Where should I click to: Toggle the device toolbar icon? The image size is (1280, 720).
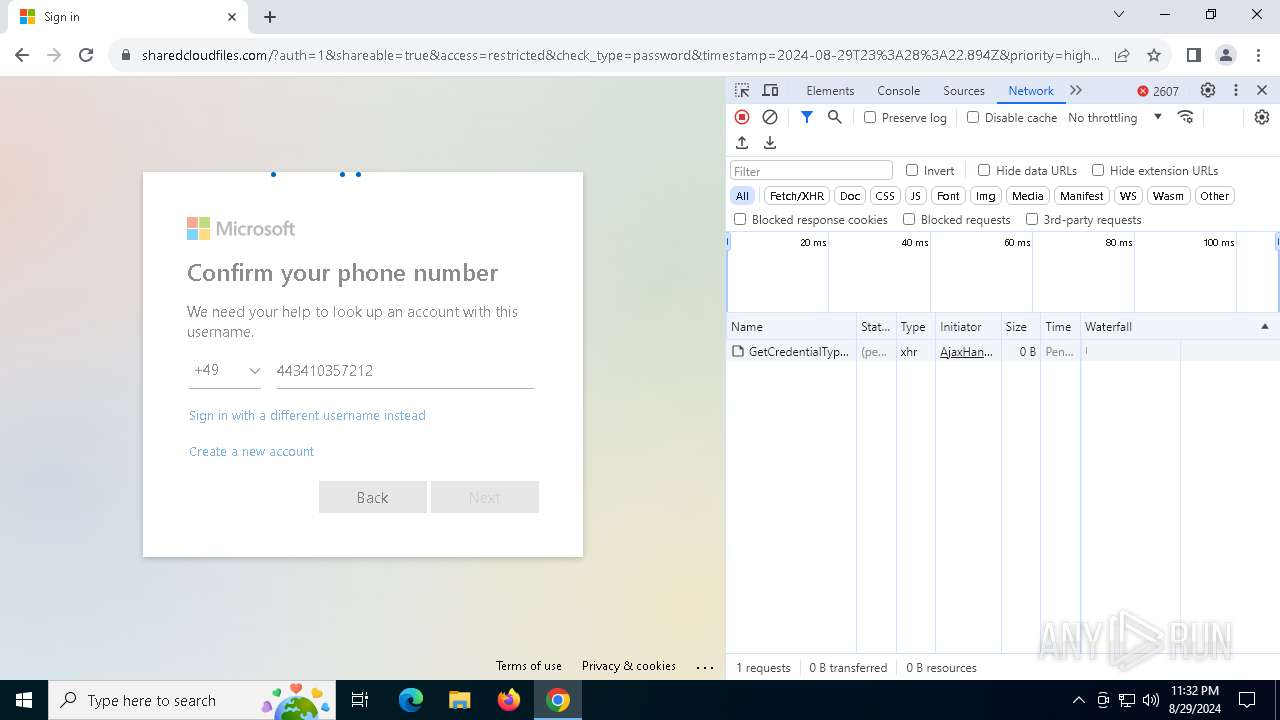770,90
